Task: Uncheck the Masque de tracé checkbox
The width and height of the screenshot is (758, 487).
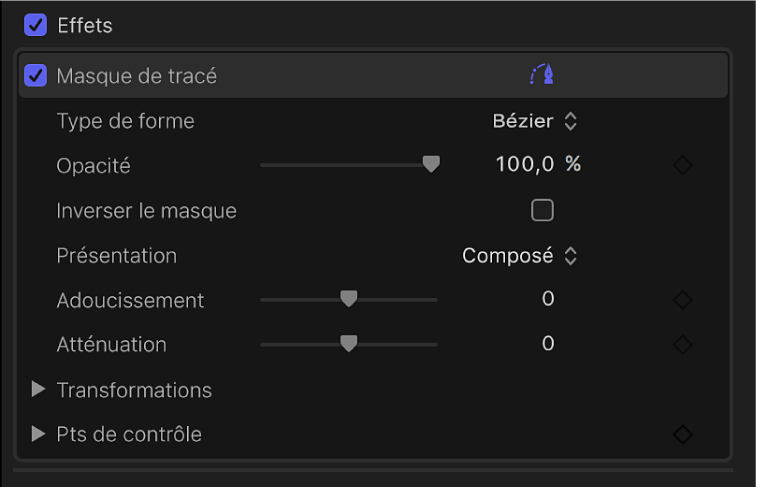Action: [36, 75]
